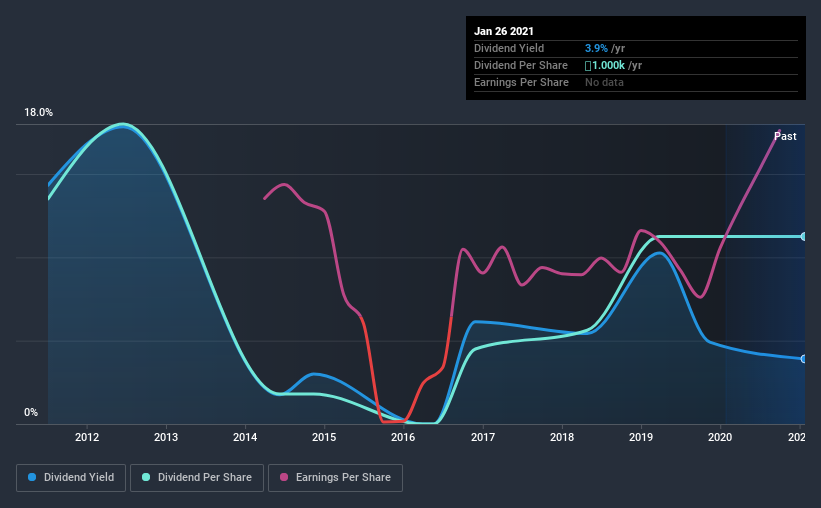Click the tooltip 'Dividend Per Share' row label

tap(521, 65)
